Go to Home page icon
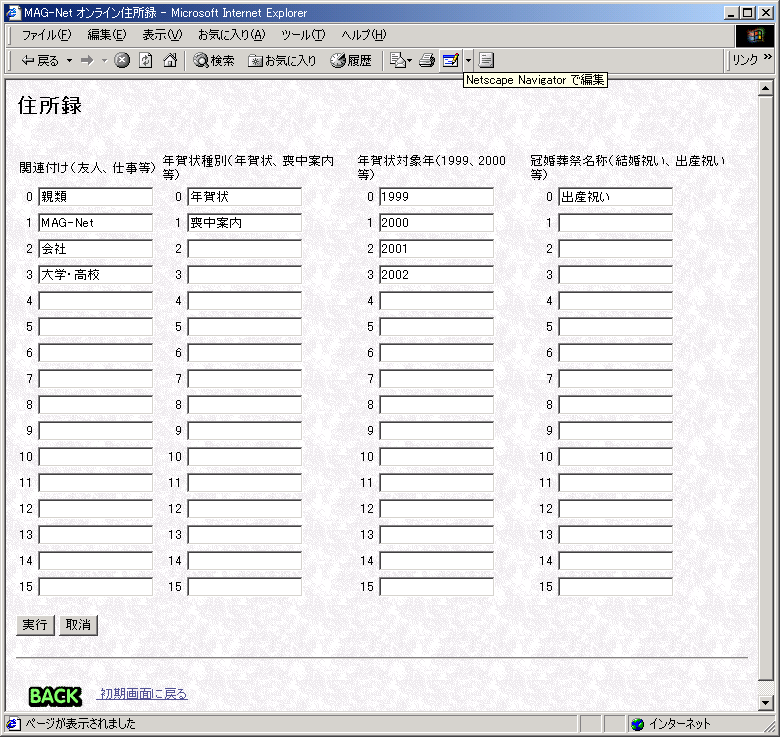 169,61
